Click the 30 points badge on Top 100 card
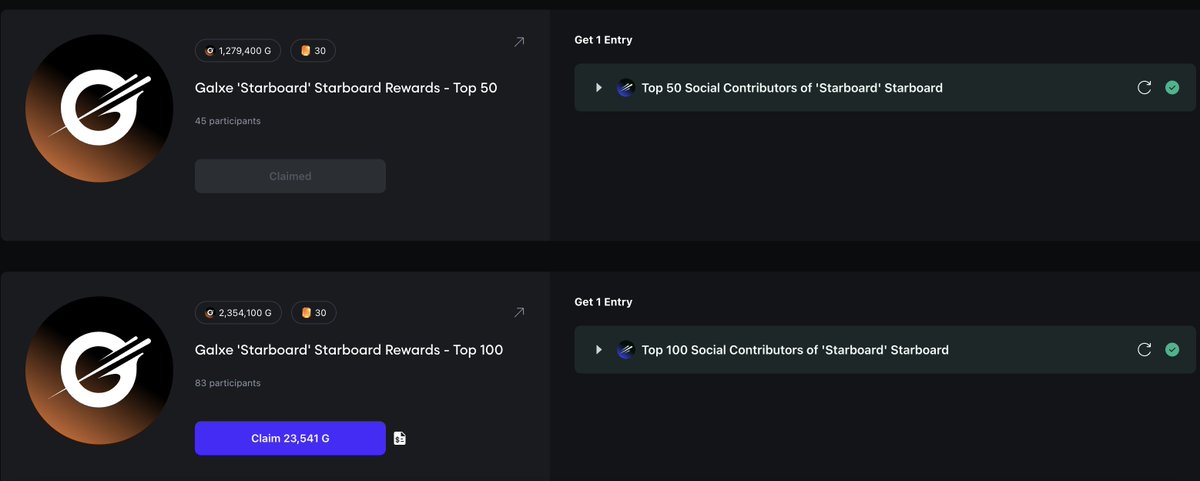Image resolution: width=1200 pixels, height=481 pixels. point(314,313)
